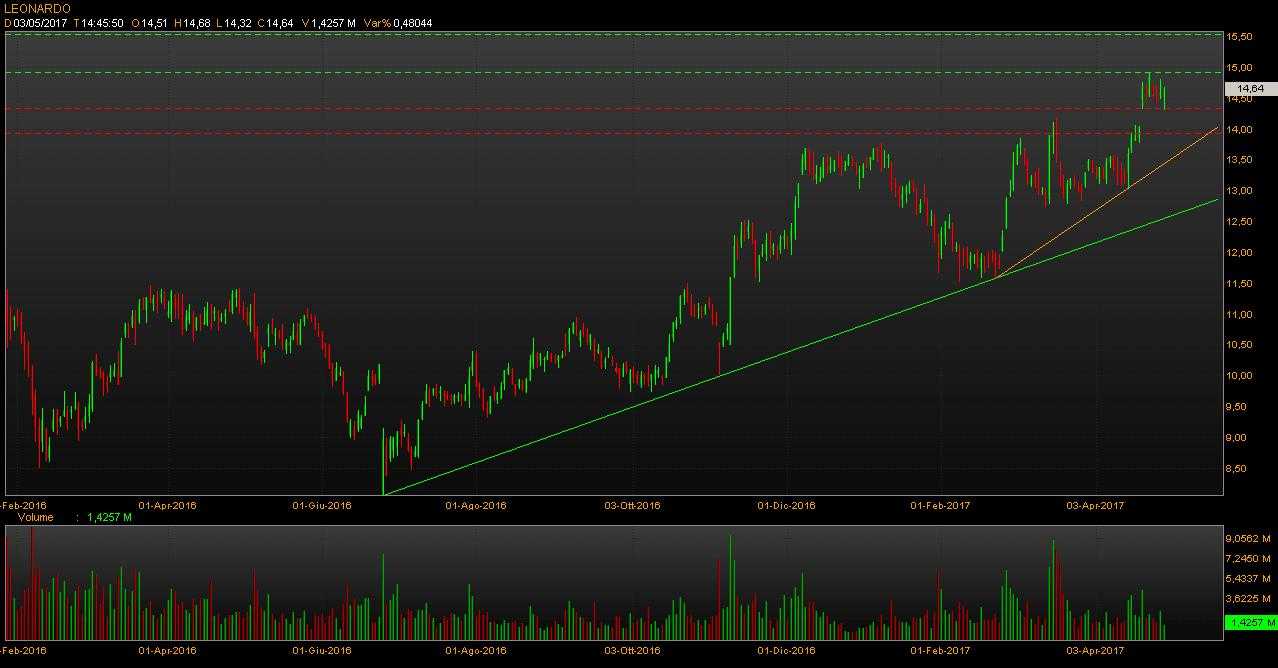Click the 9,0562 M volume axis label
This screenshot has height=668, width=1278.
pos(1248,538)
